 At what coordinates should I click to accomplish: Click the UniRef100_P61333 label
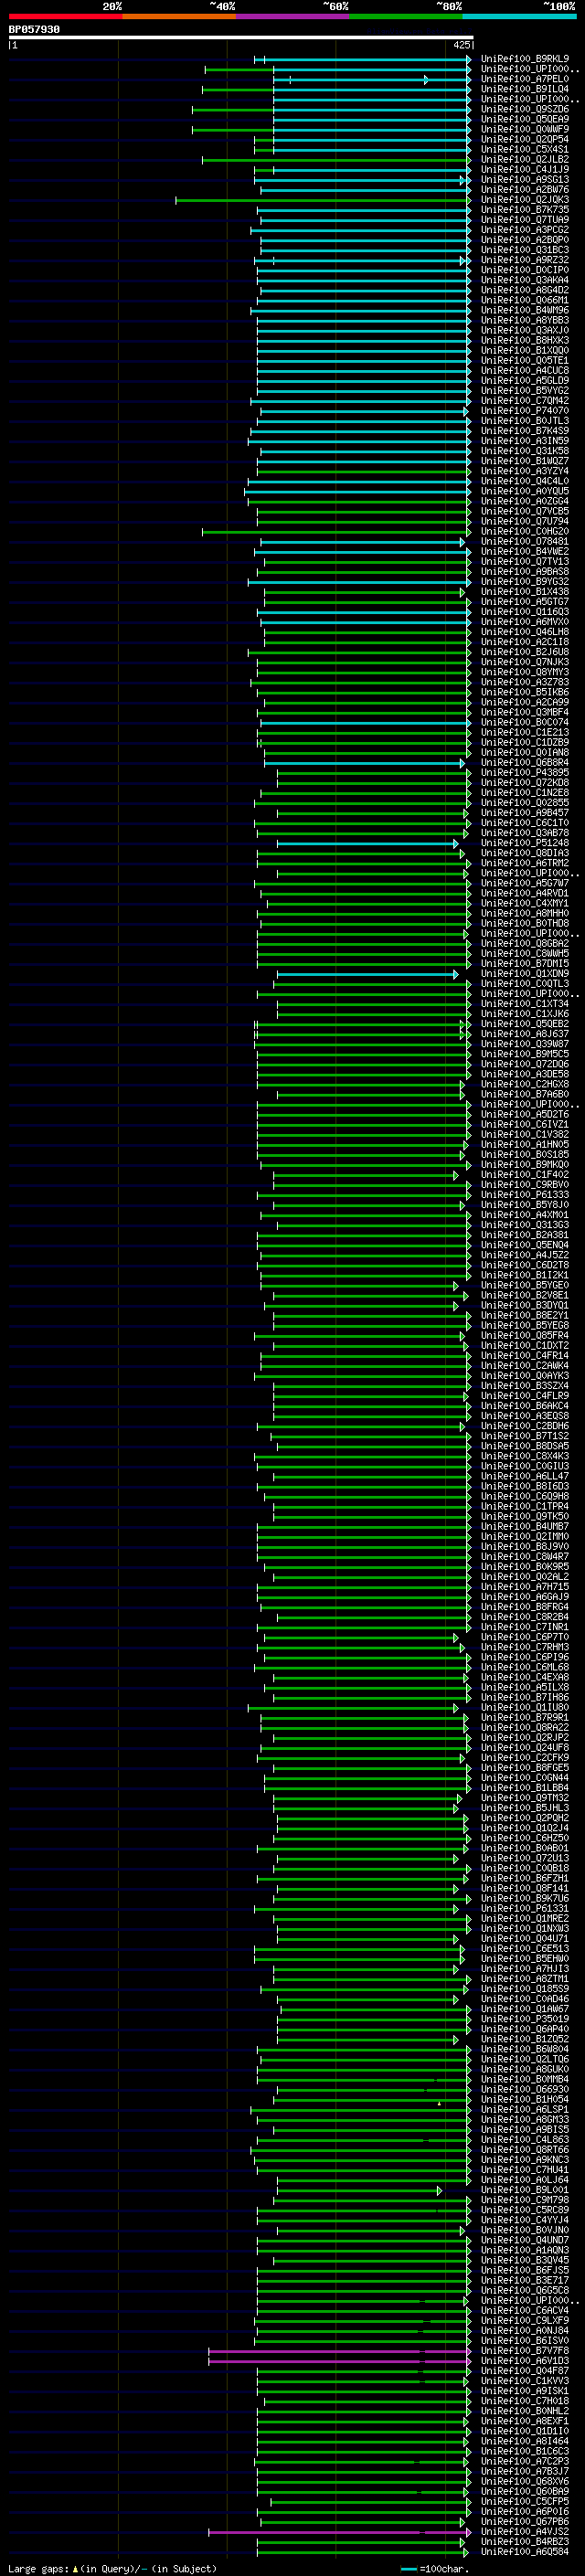tap(524, 1195)
